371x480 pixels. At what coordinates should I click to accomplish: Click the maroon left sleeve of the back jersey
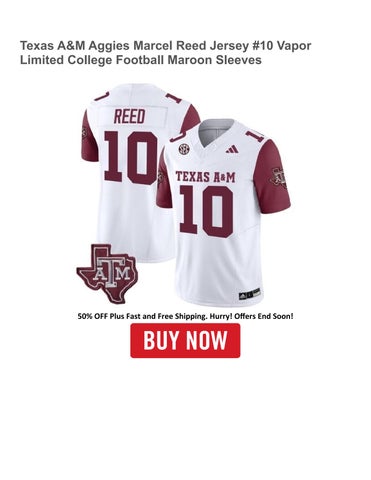tap(89, 136)
